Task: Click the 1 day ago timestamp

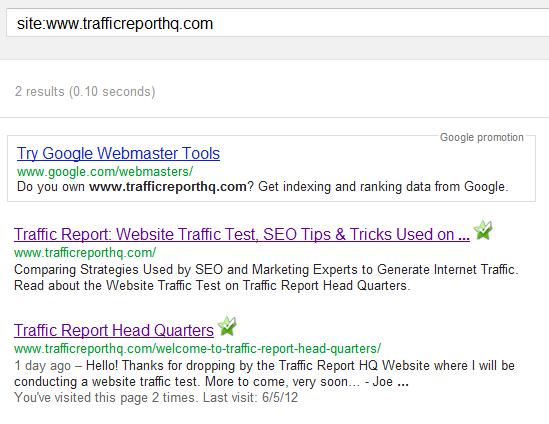Action: [x=42, y=366]
